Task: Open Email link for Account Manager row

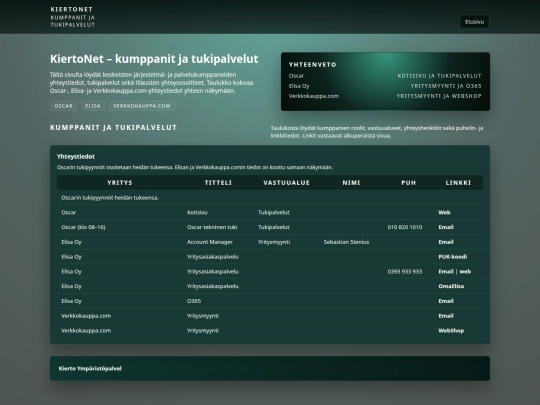Action: coord(446,242)
